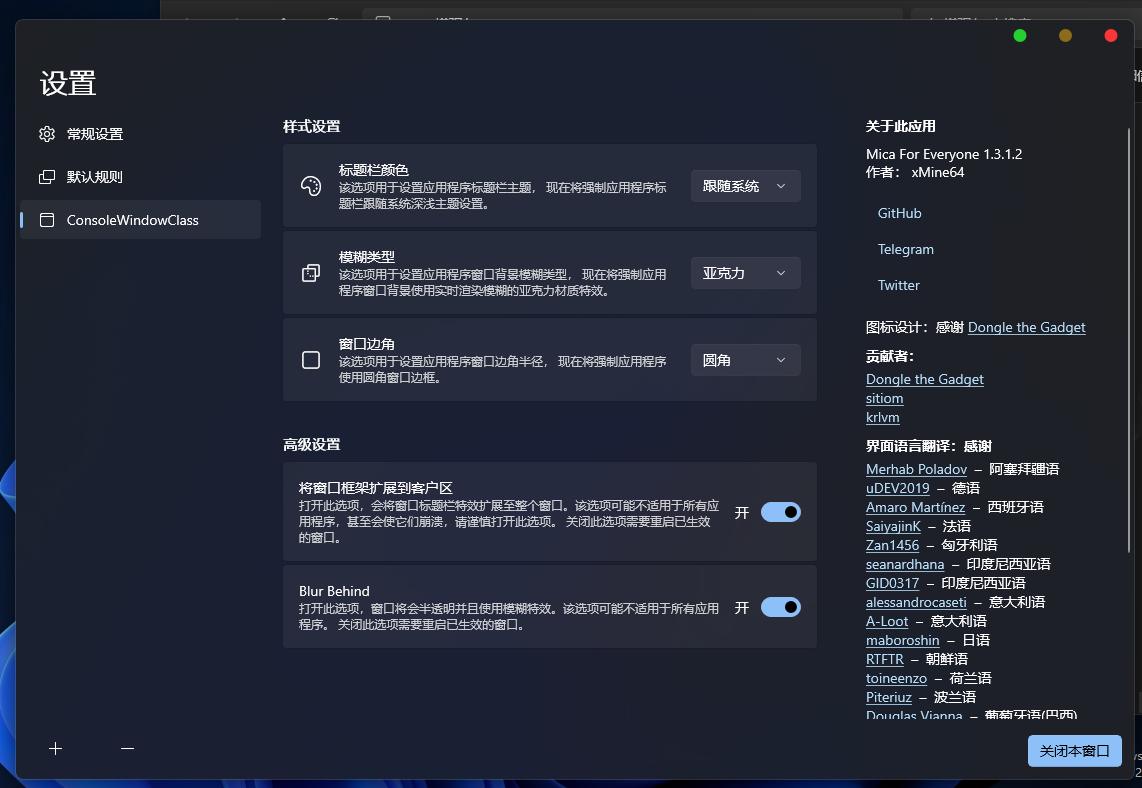Open the 圆角 window corner dropdown
Image resolution: width=1142 pixels, height=788 pixels.
point(745,360)
